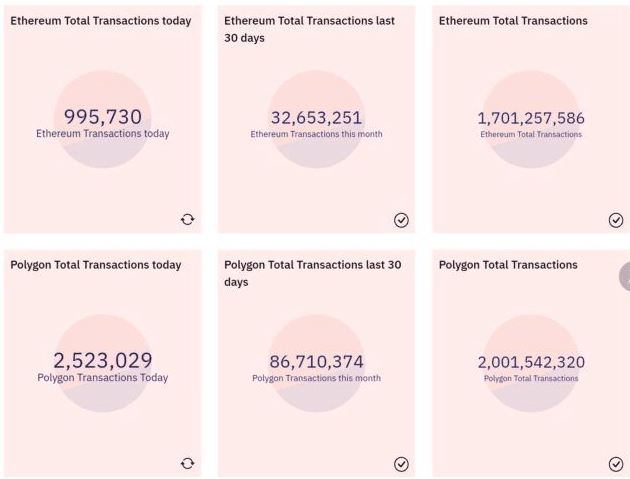630x479 pixels.
Task: Click refresh icon on Ethereum Transactions today card
Action: tap(187, 220)
